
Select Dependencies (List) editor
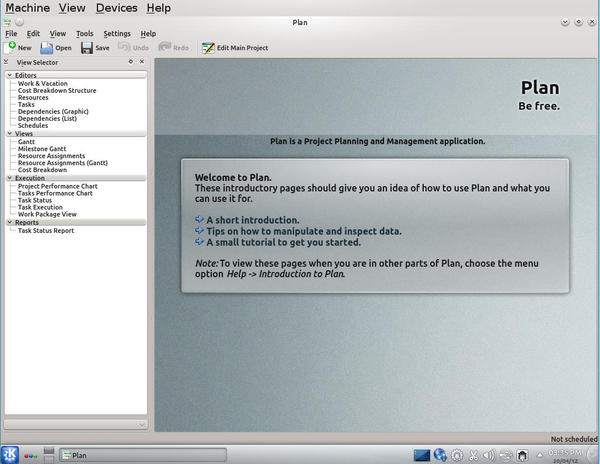(47, 119)
